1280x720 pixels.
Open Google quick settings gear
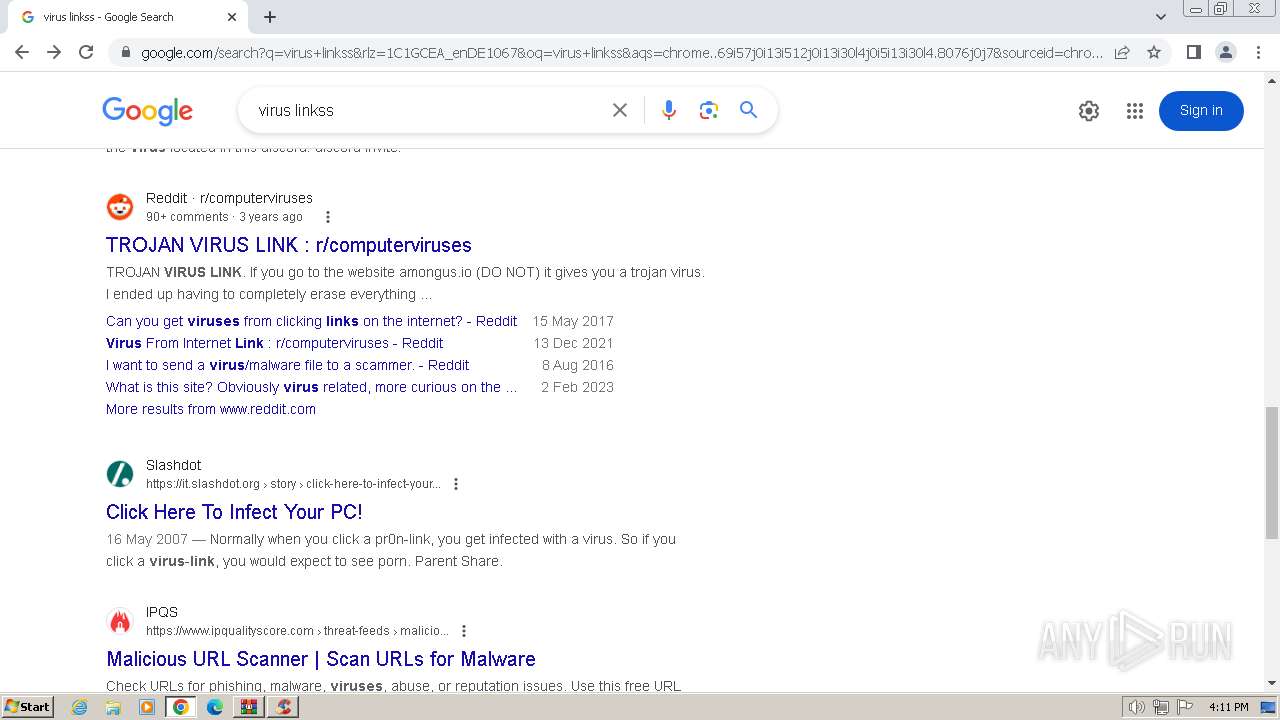[1089, 111]
